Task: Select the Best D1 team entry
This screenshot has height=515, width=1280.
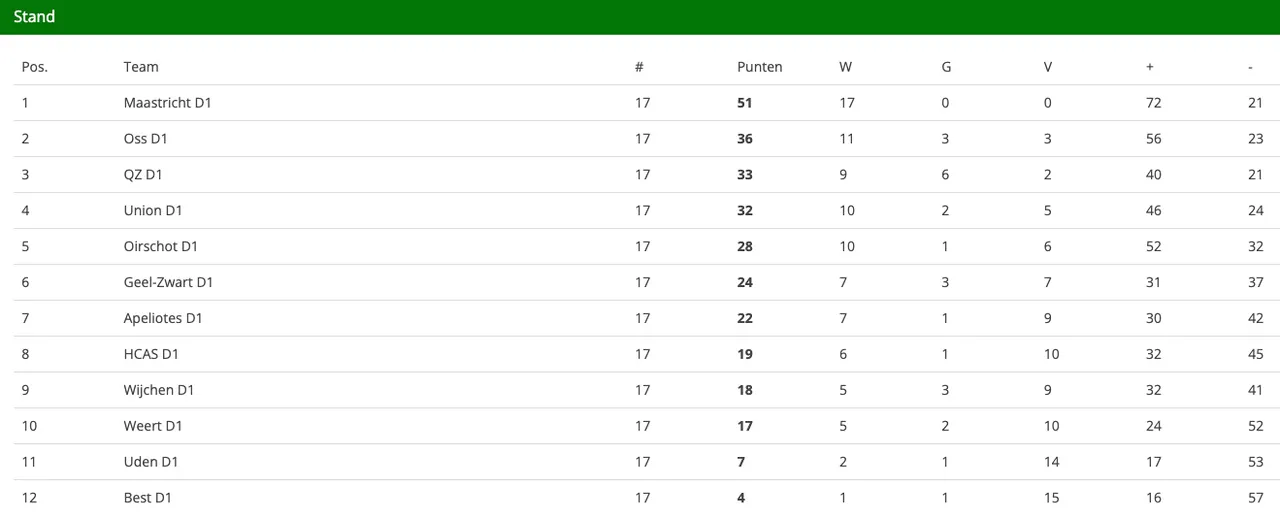Action: pos(148,498)
